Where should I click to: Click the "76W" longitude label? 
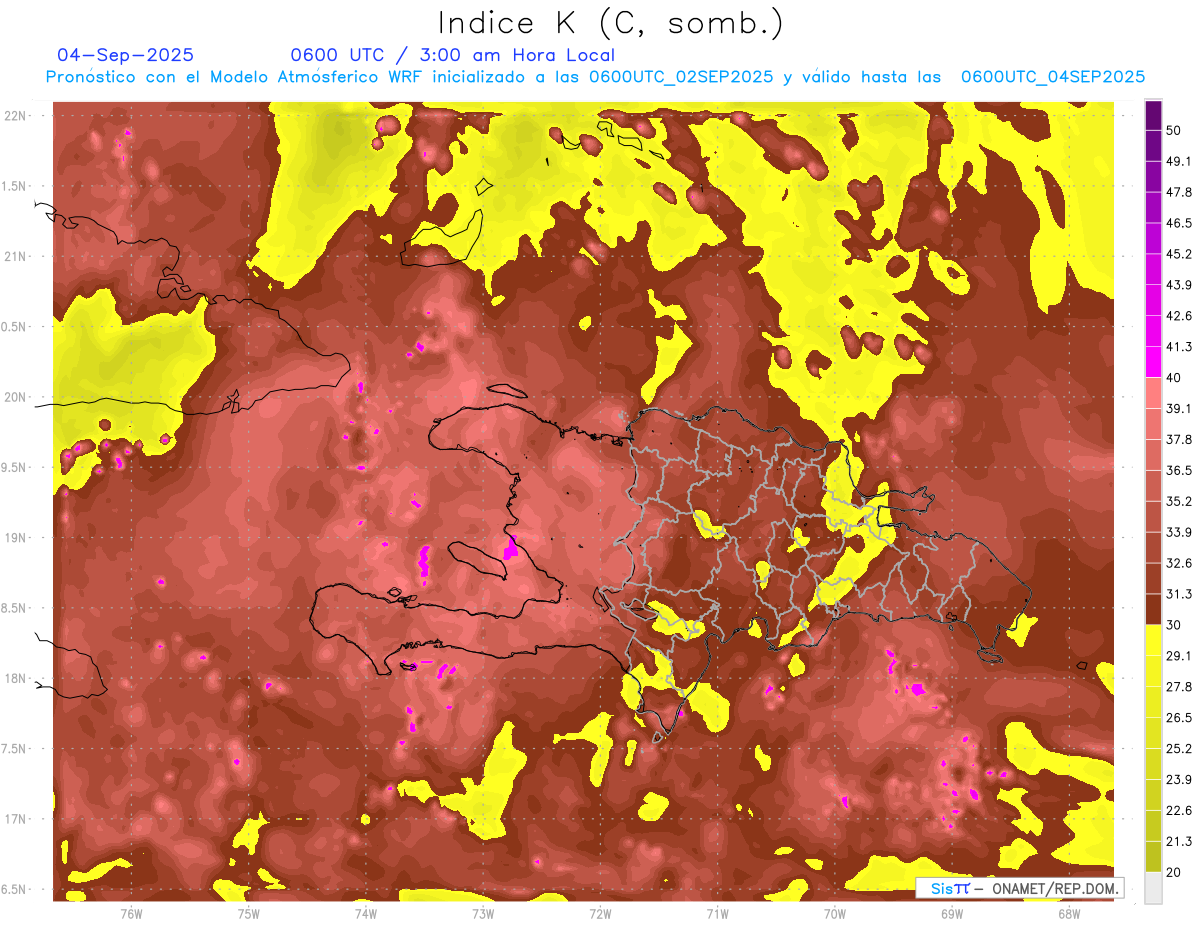(x=131, y=913)
